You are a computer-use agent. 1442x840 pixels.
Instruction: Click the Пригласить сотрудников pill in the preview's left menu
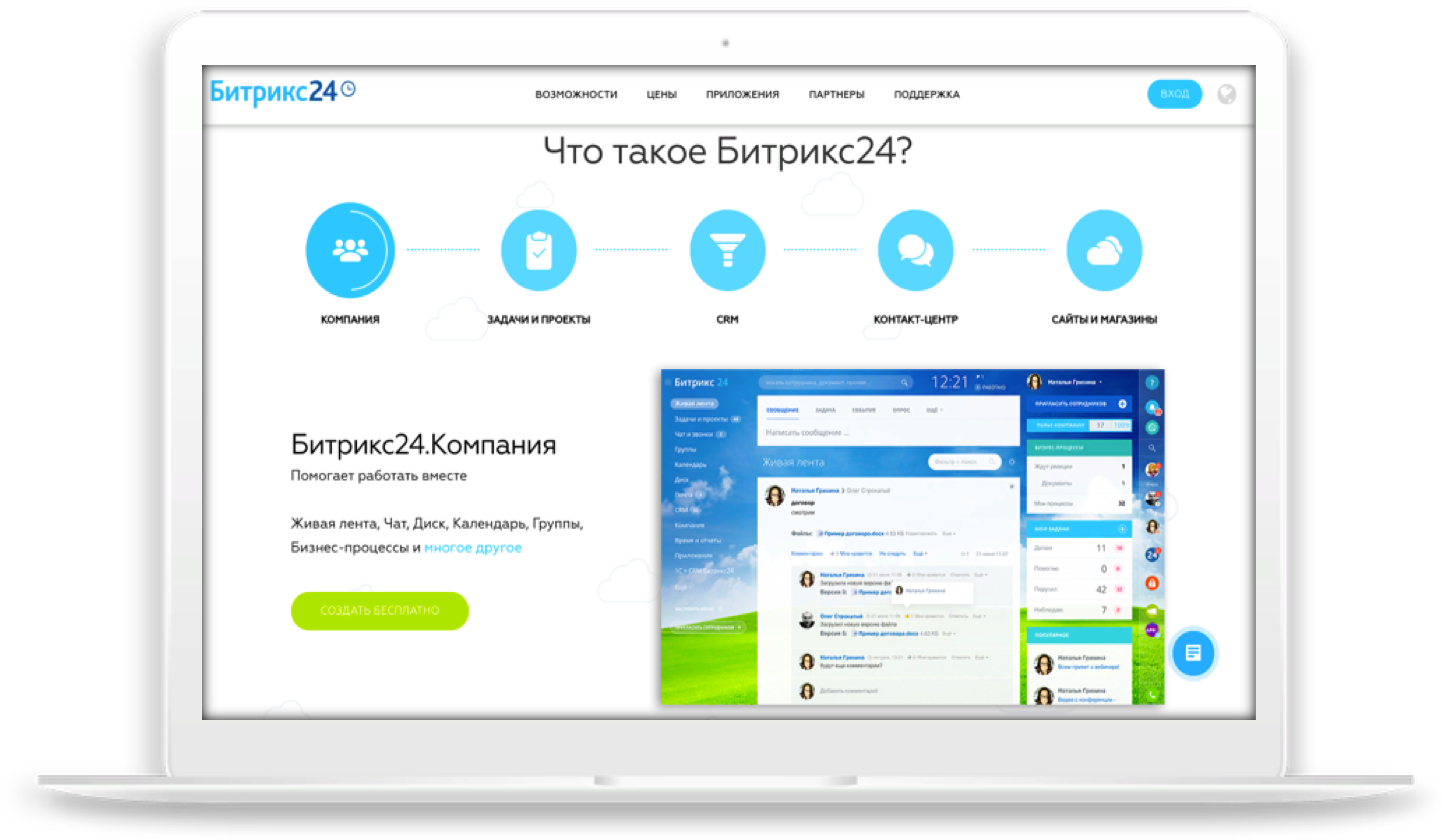point(708,627)
